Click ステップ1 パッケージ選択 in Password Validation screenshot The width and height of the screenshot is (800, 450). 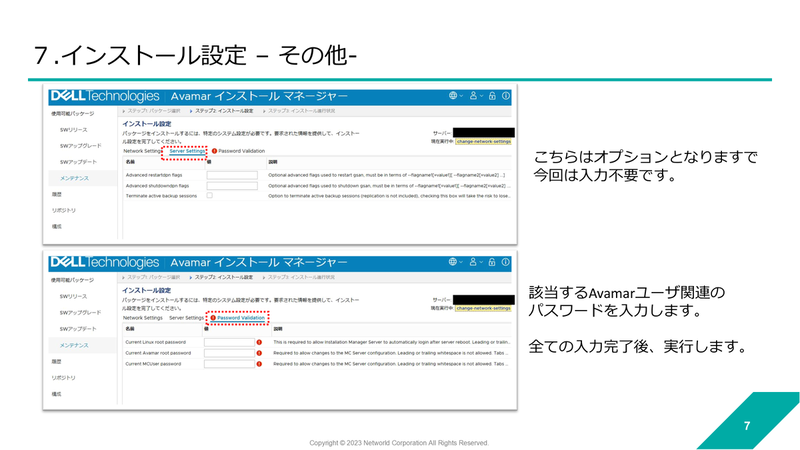[x=153, y=278]
